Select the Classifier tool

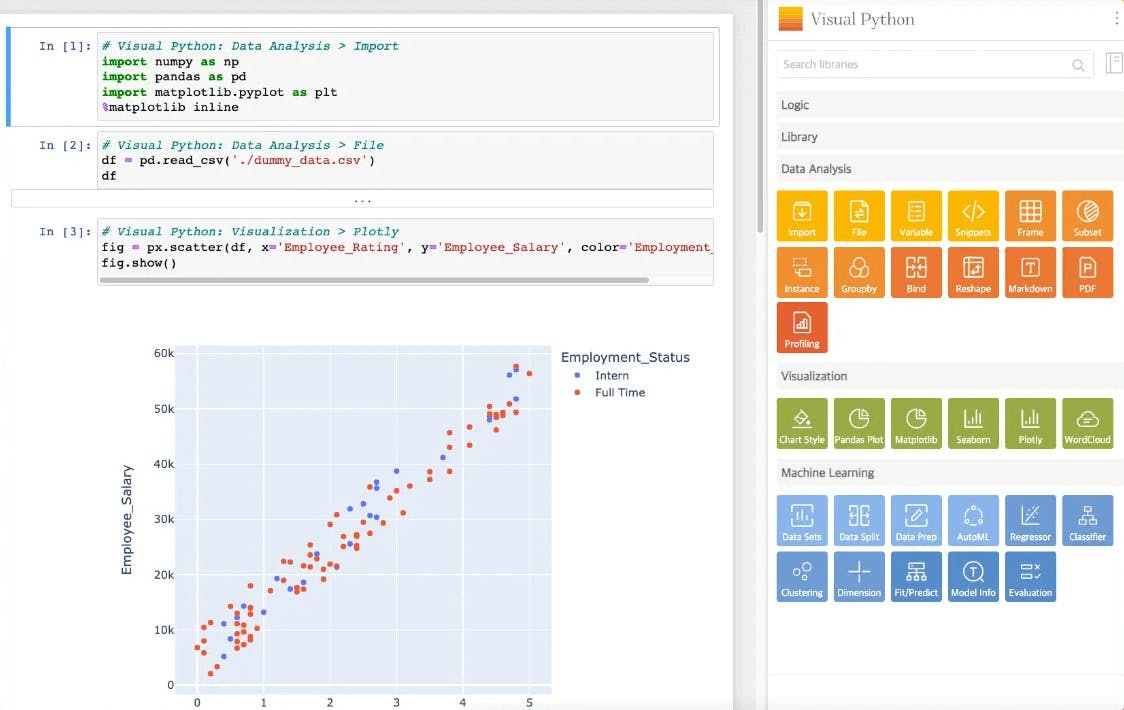(1087, 519)
